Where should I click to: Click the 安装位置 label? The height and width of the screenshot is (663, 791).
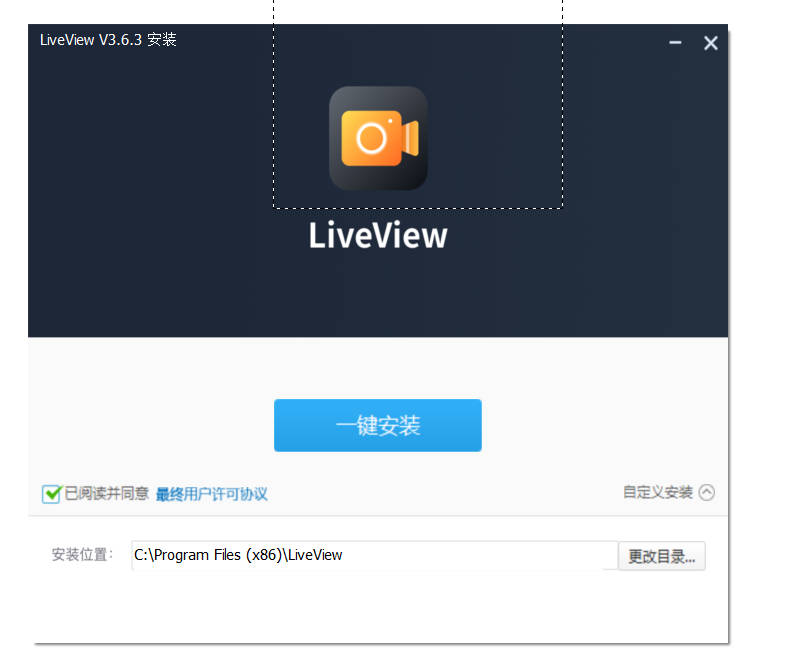point(83,555)
